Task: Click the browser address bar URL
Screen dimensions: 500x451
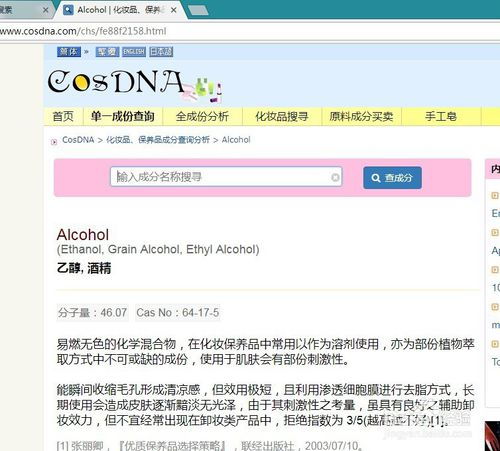Action: click(83, 31)
